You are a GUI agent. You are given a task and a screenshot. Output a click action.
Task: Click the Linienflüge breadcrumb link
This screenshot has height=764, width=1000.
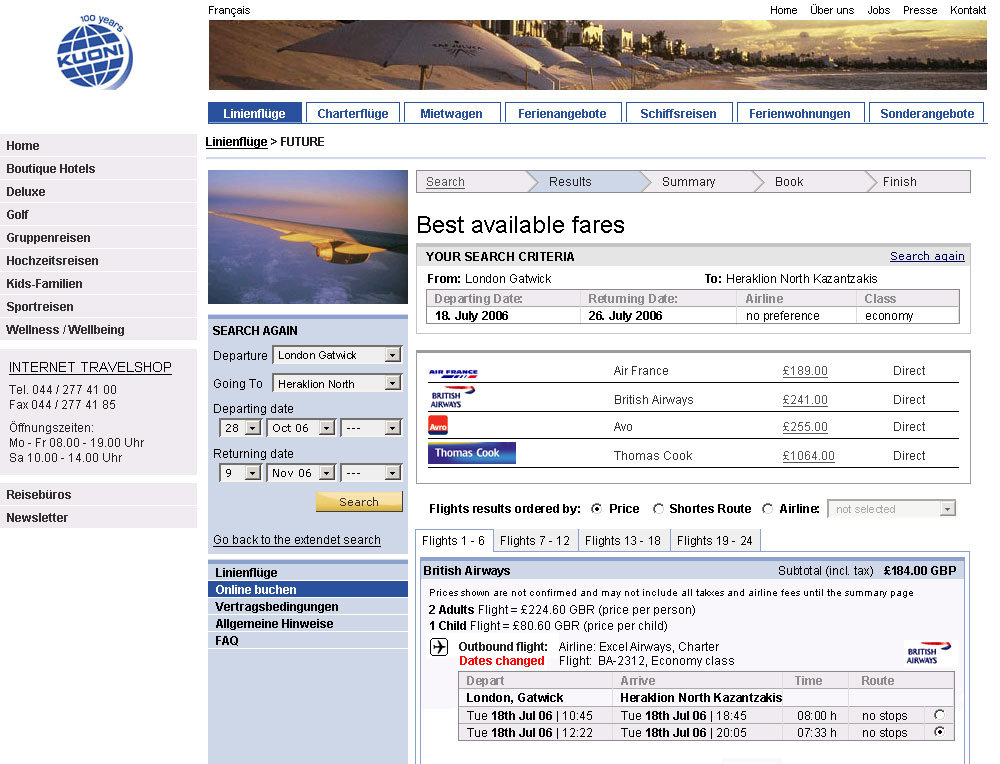point(237,142)
